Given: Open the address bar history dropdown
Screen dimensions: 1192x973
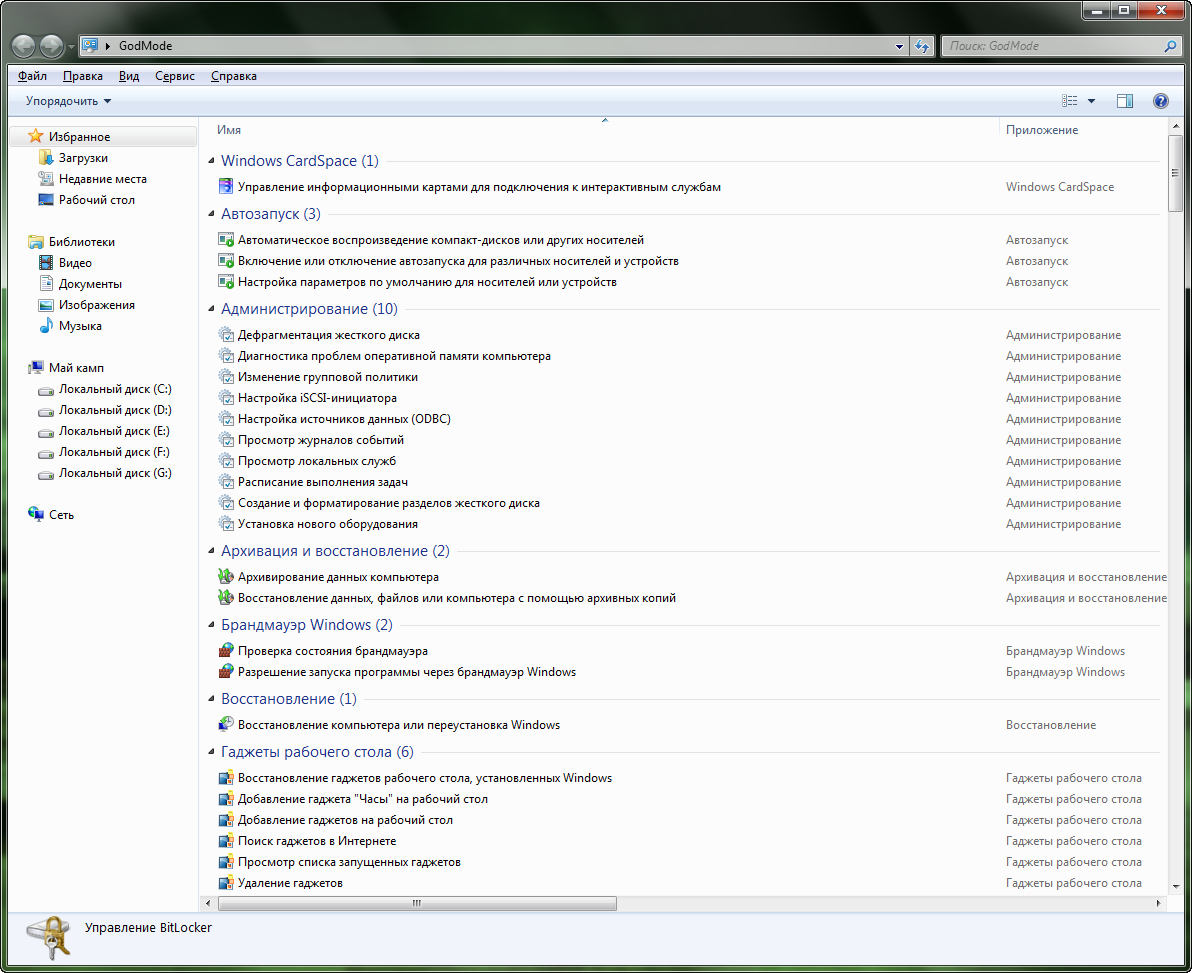Looking at the screenshot, I should coord(899,46).
